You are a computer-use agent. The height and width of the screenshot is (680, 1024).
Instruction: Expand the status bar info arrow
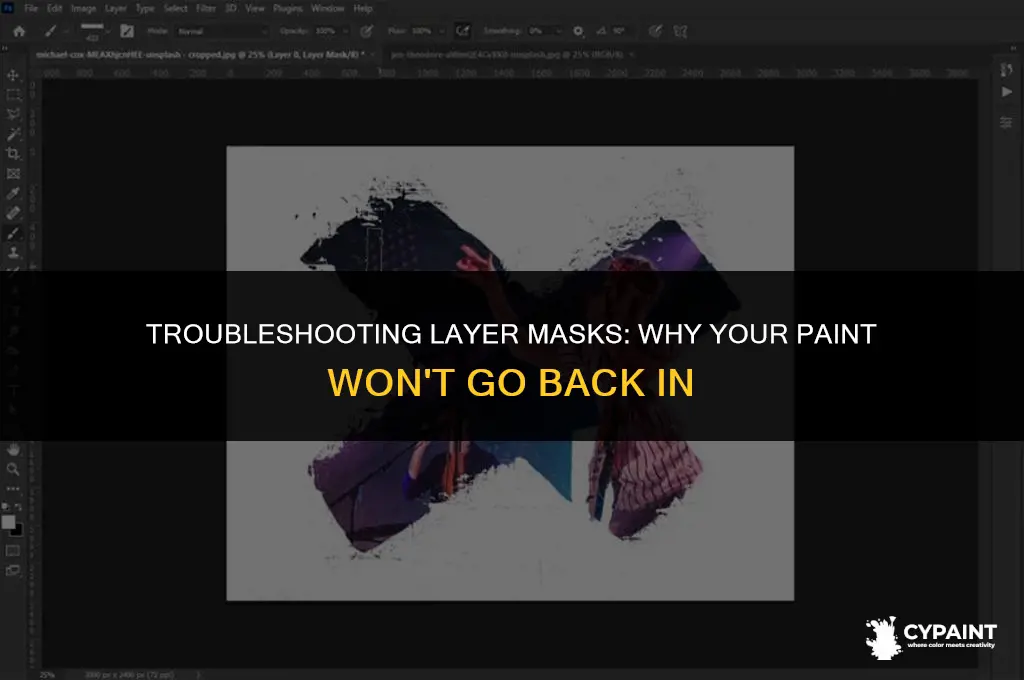(x=199, y=674)
